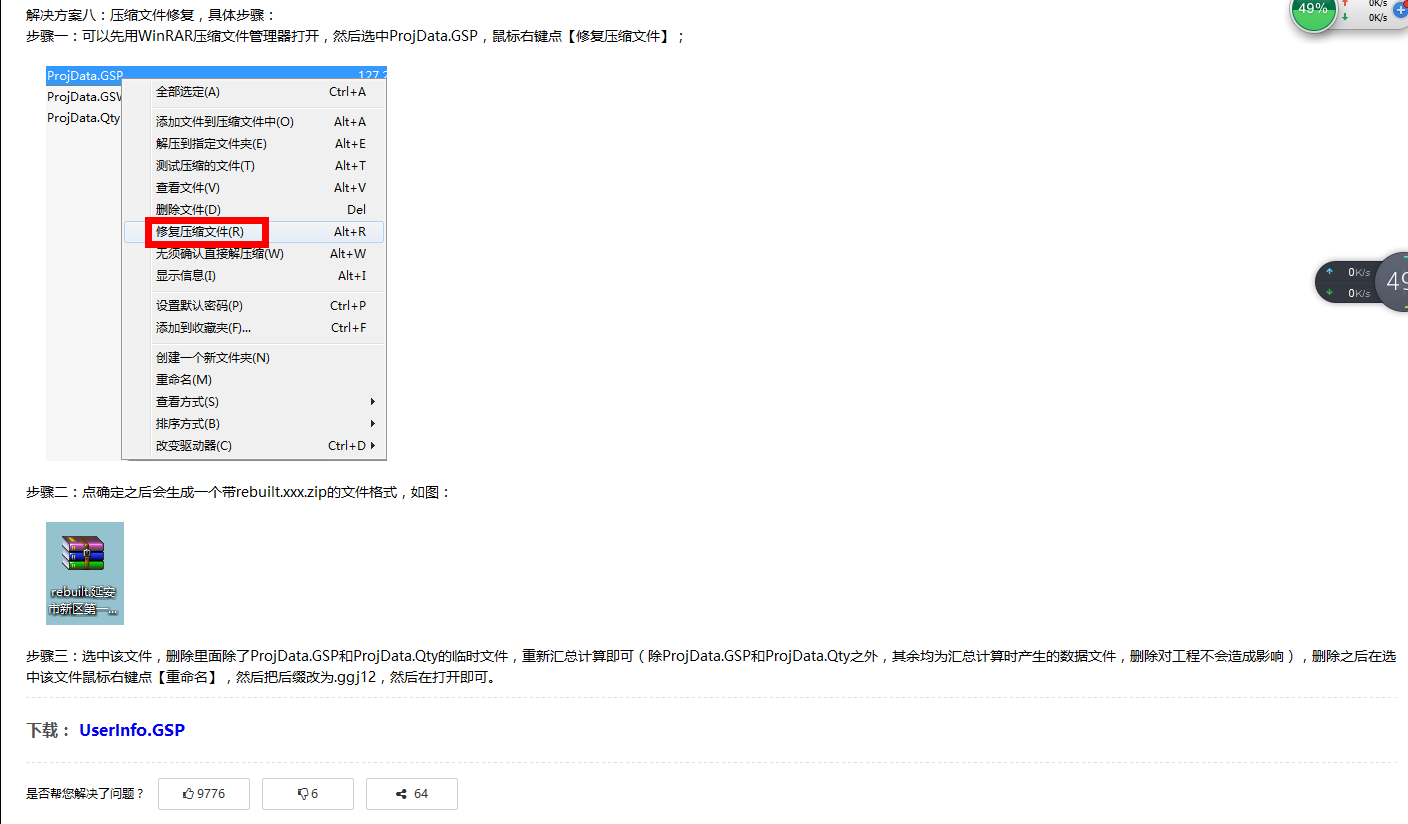Viewport: 1408px width, 824px height.
Task: Click the share button showing 64
Action: tap(412, 794)
